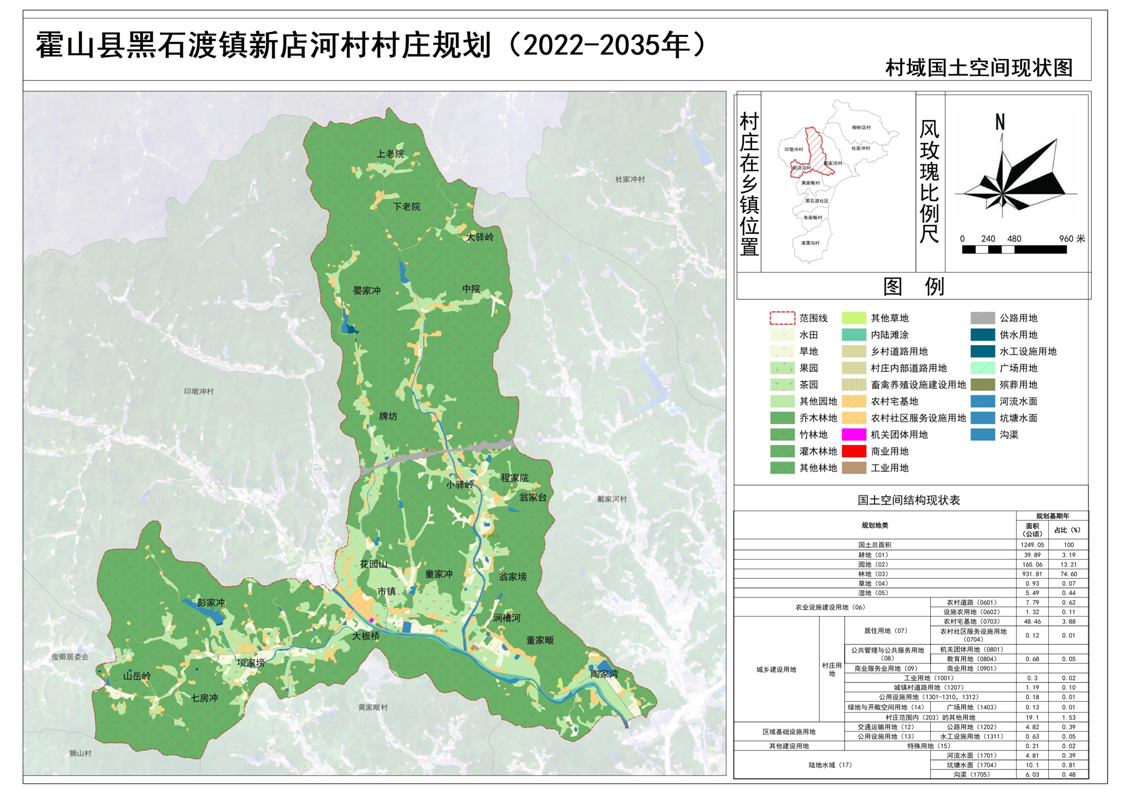Click the 上老院 label on the map
The image size is (1122, 793).
point(389,155)
